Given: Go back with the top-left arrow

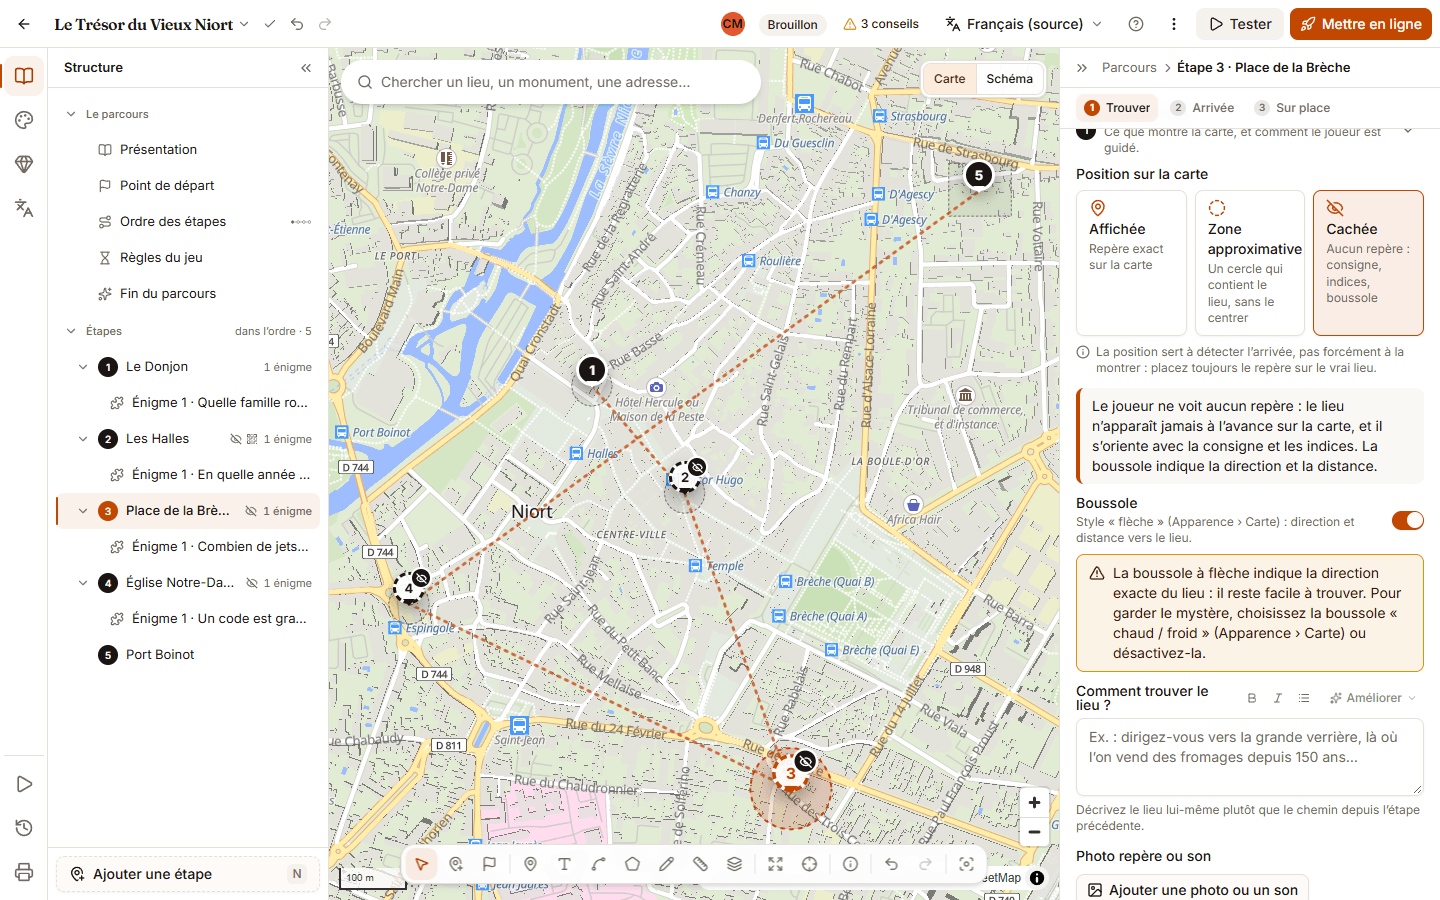Looking at the screenshot, I should (24, 24).
